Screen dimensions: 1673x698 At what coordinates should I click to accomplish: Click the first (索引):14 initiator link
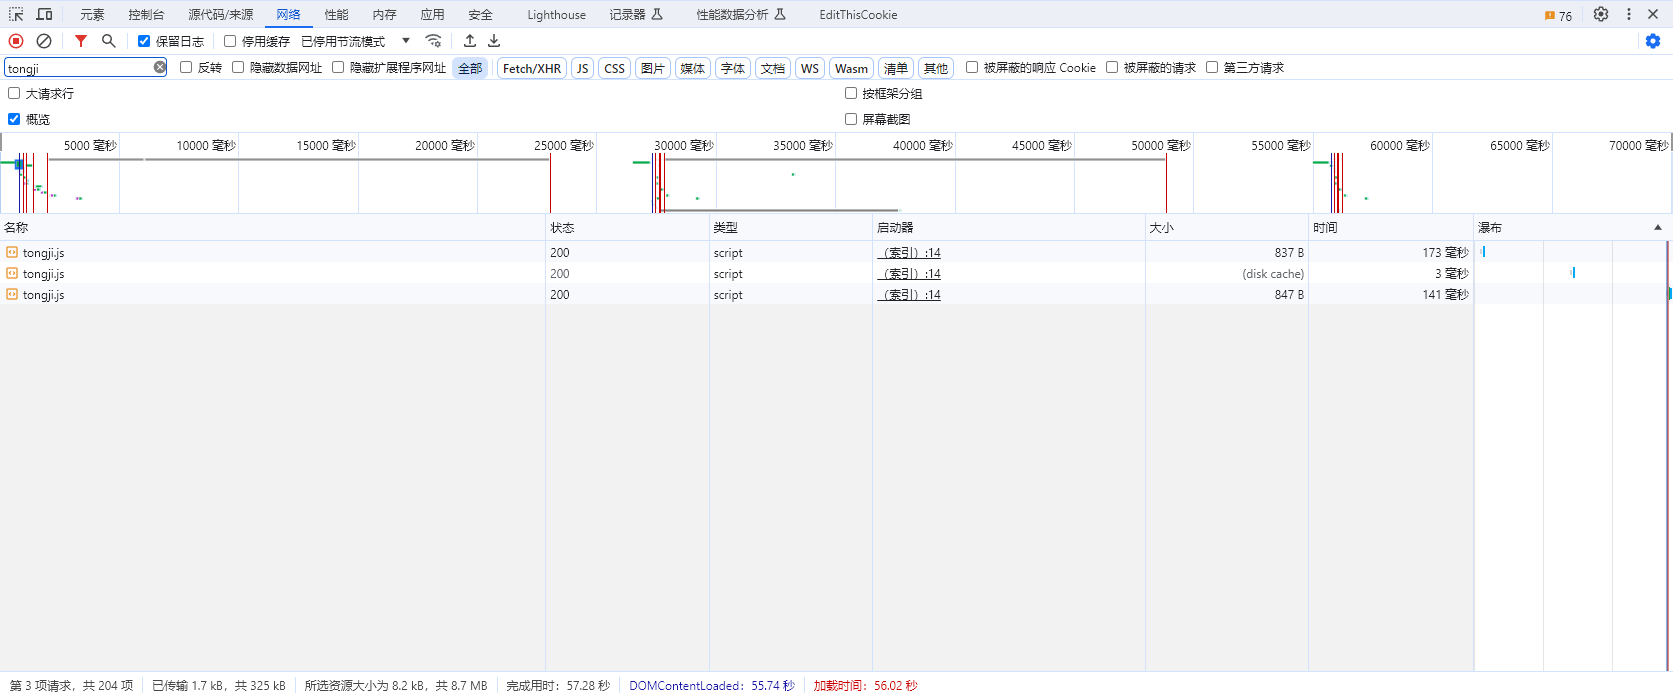click(909, 253)
